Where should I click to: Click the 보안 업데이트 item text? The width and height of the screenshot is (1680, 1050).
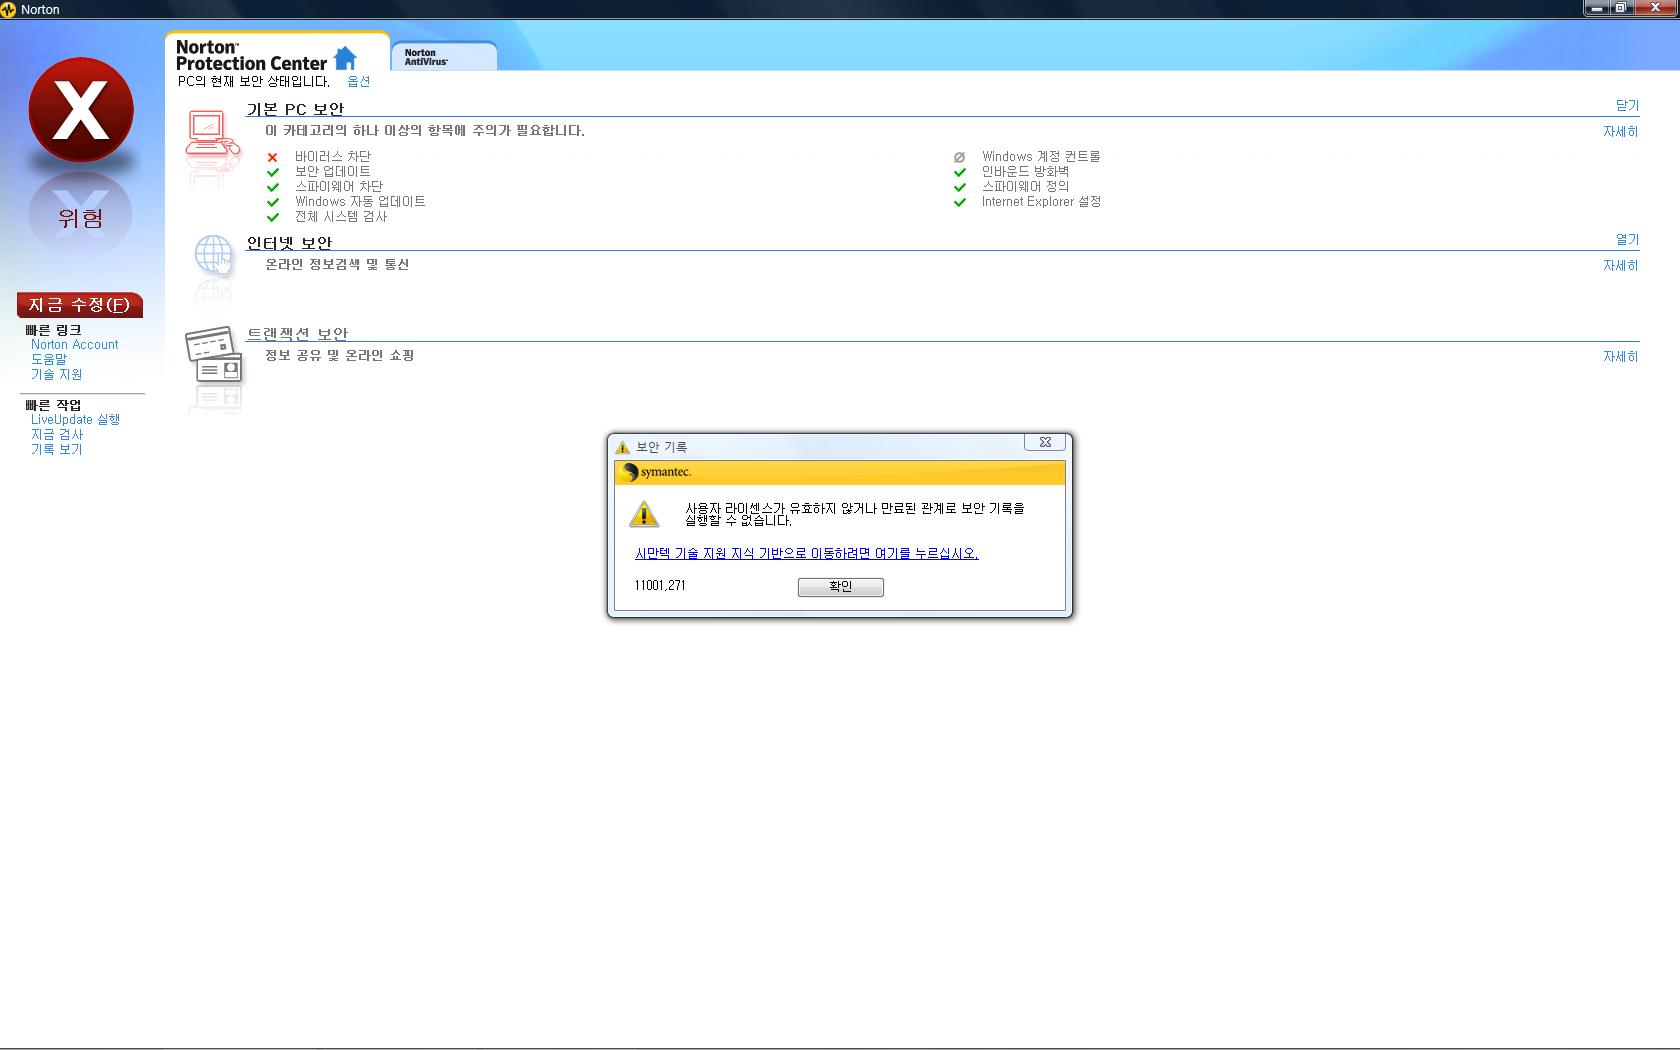tap(332, 172)
